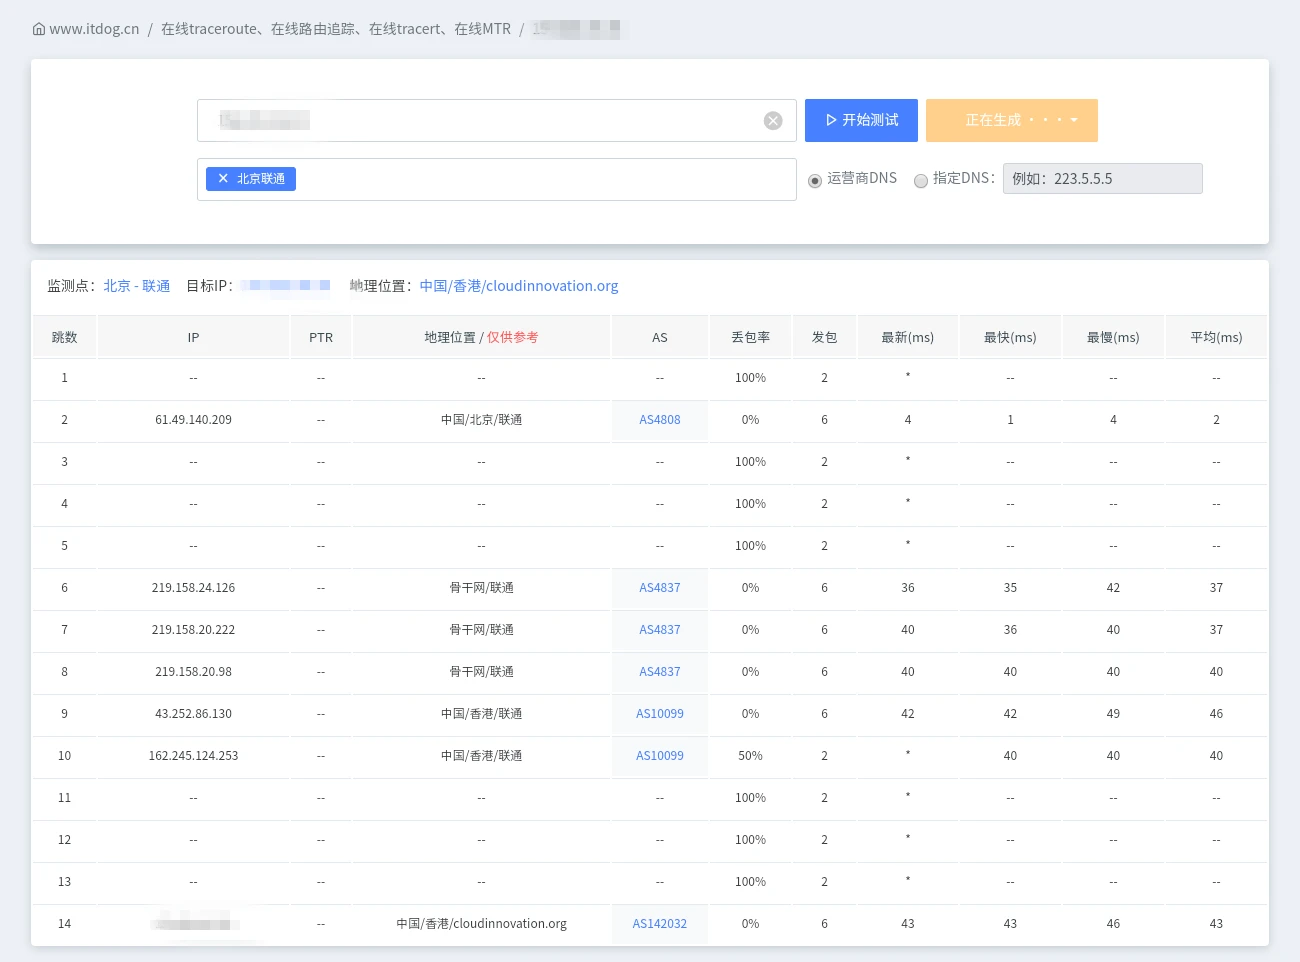Open the AS4837 link in hop 6
Screen dimensions: 1300x962
pyautogui.click(x=659, y=588)
